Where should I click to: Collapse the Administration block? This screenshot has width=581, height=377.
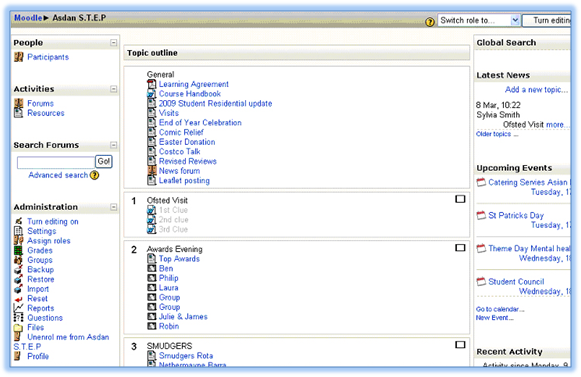pyautogui.click(x=114, y=207)
